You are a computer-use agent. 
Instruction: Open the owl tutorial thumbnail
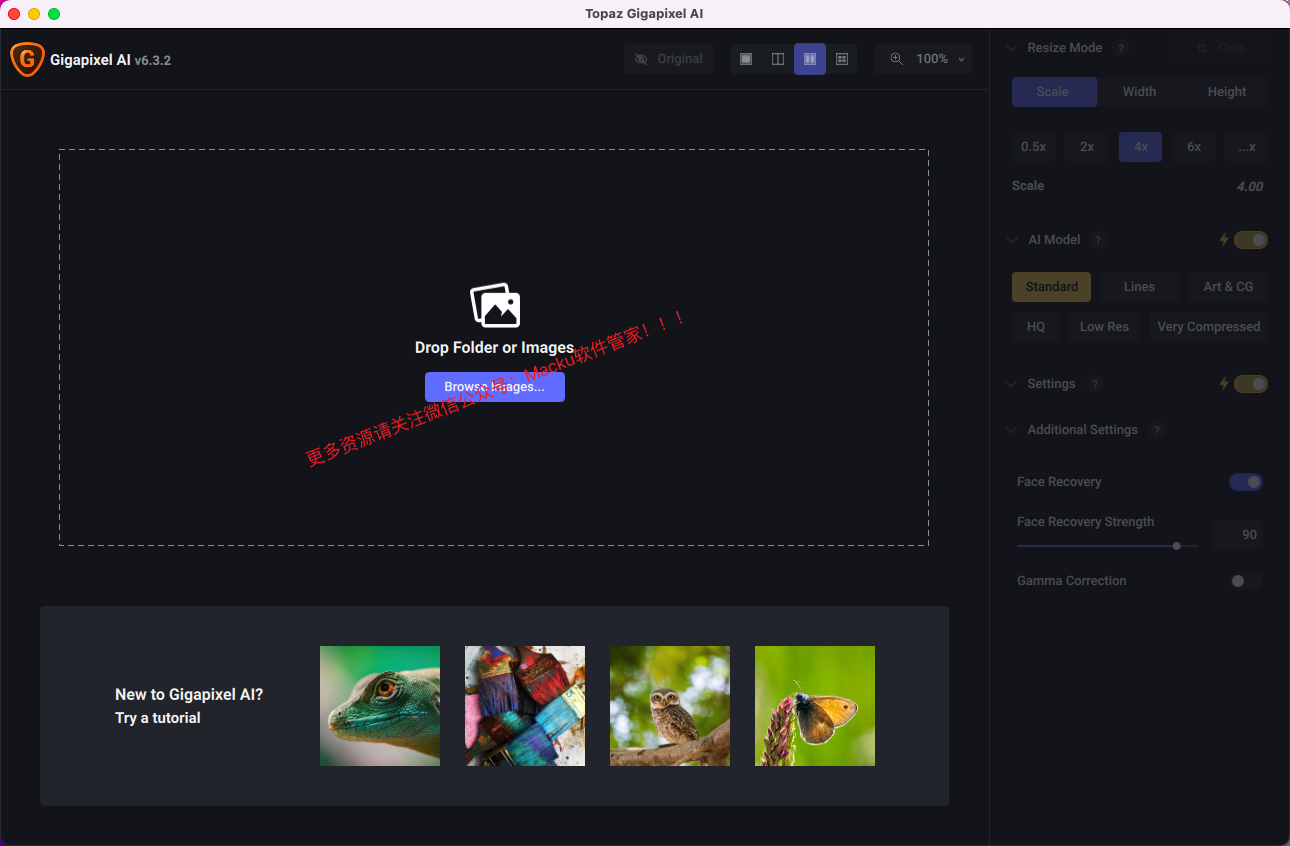pyautogui.click(x=670, y=706)
